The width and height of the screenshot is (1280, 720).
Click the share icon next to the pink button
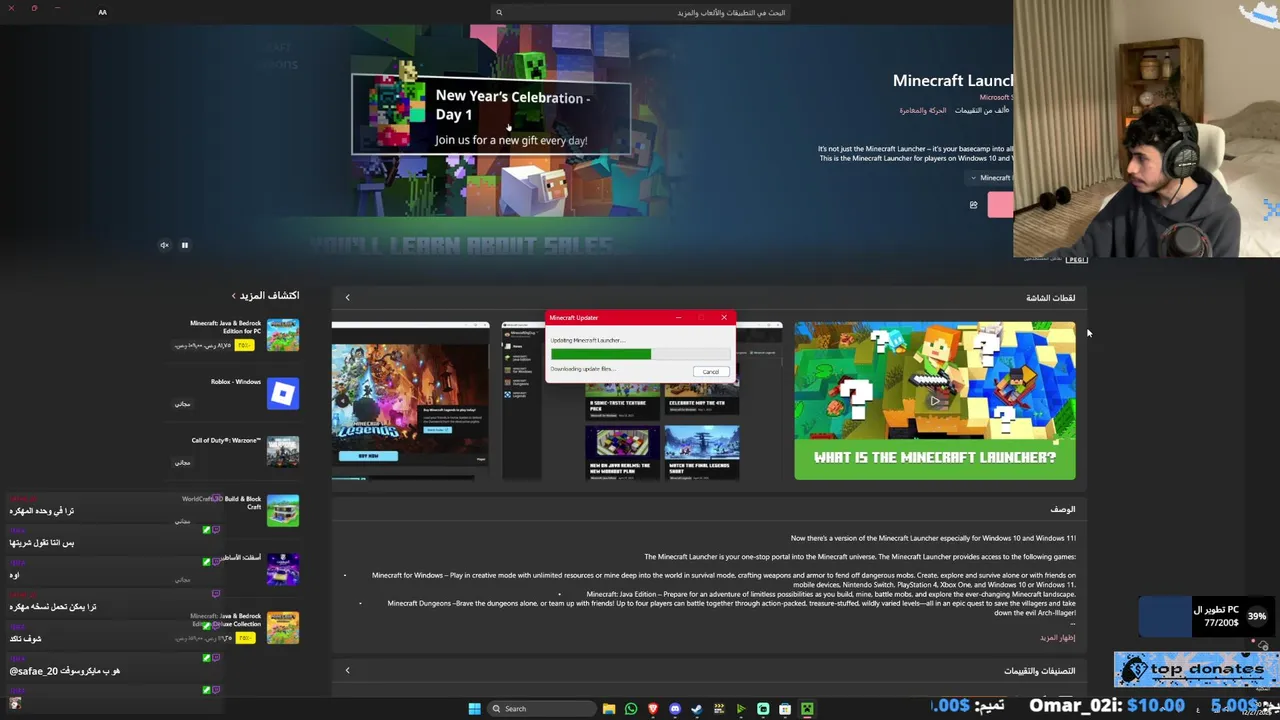[x=973, y=205]
